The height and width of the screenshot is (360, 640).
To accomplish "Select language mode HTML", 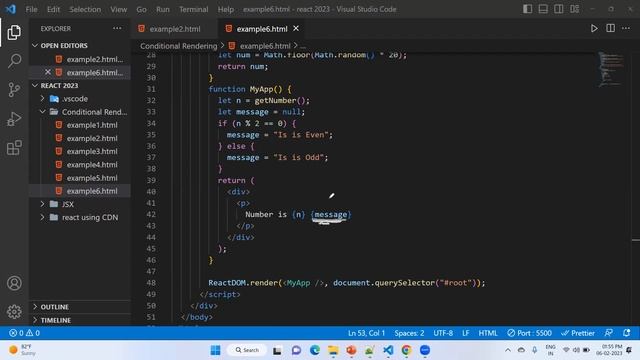I will [x=488, y=333].
